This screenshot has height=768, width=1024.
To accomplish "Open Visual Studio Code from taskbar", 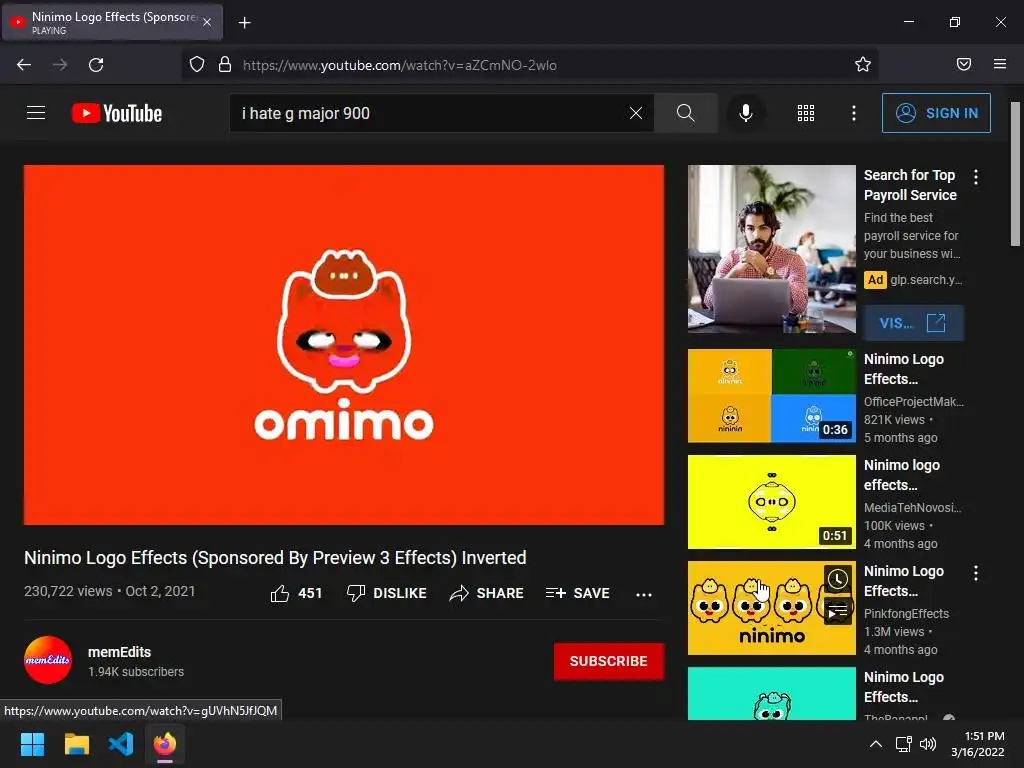I will 121,744.
